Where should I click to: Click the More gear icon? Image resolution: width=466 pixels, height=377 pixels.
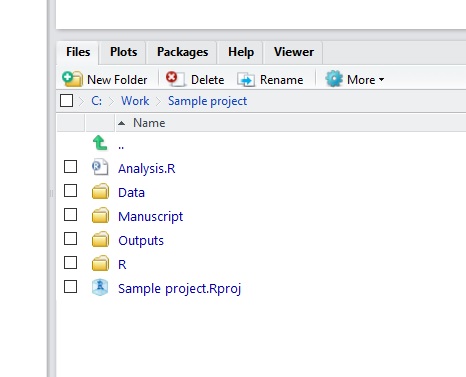pos(334,79)
